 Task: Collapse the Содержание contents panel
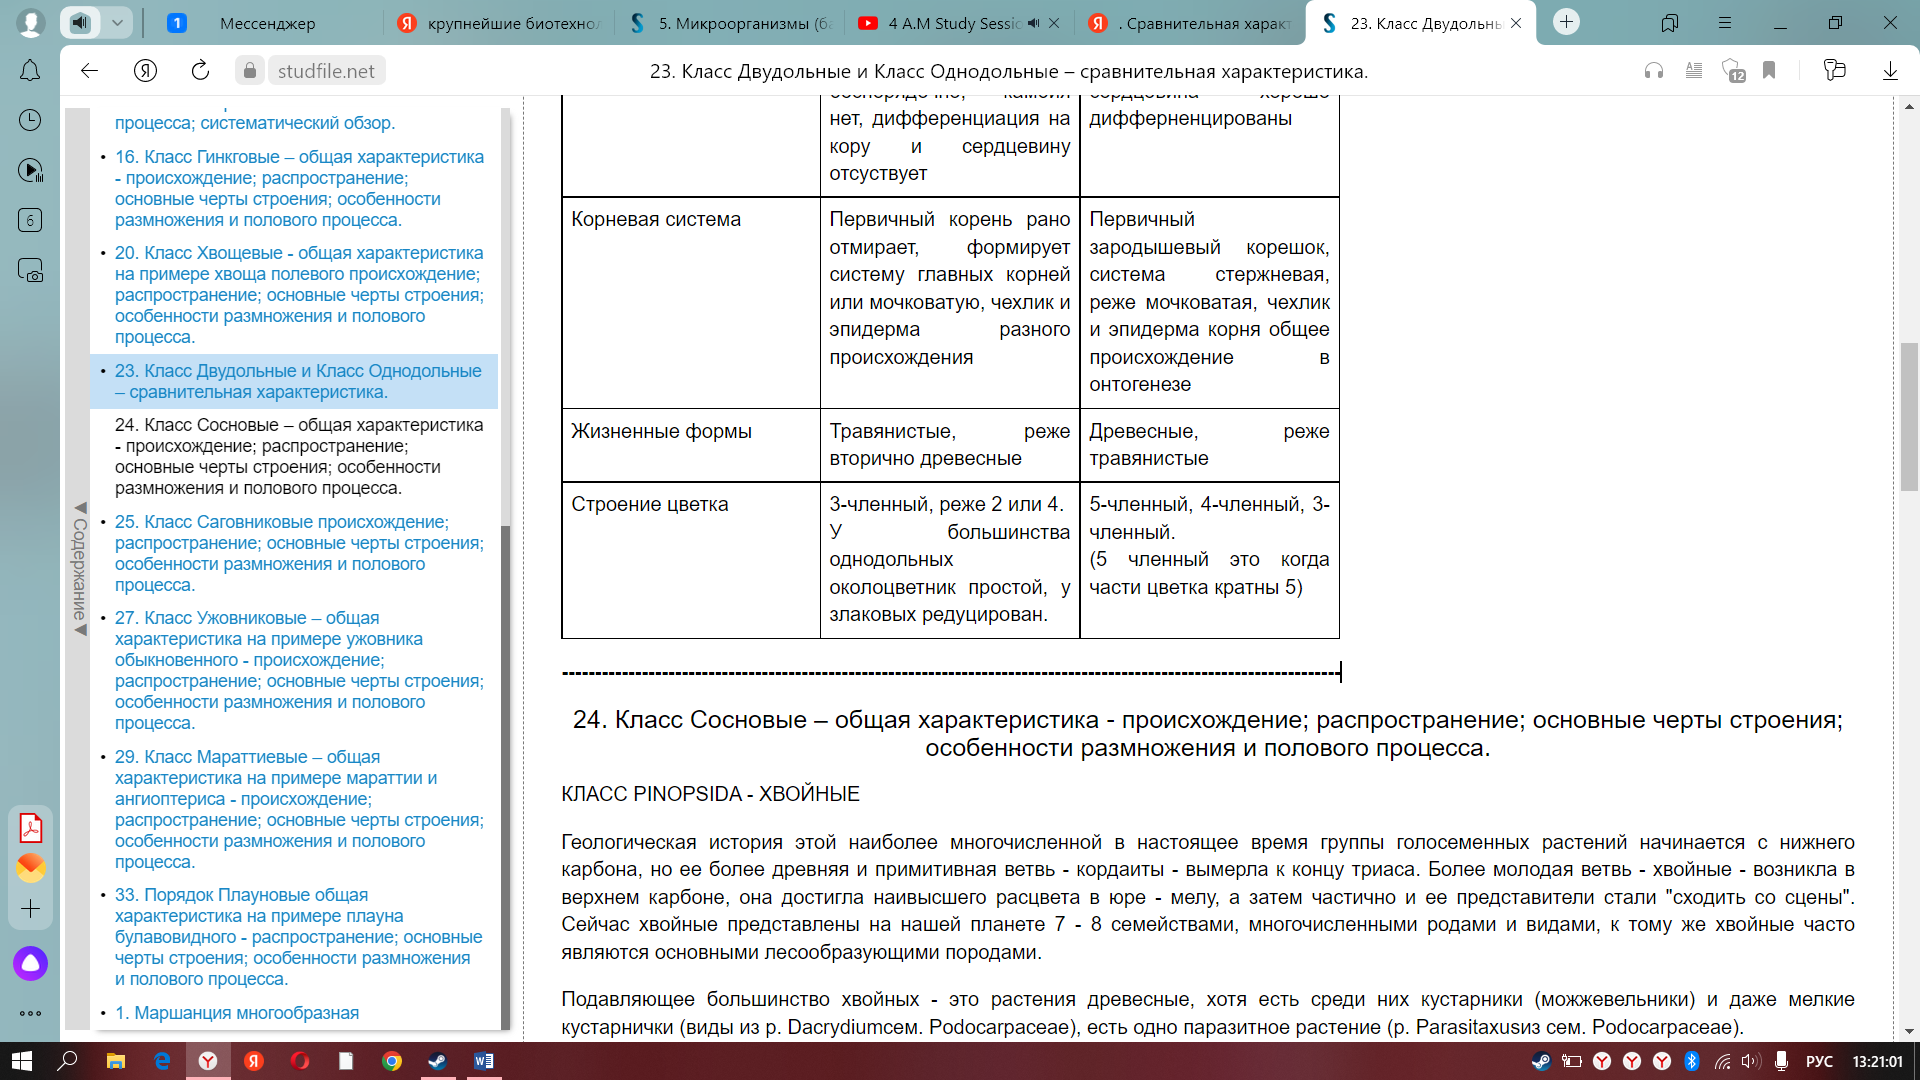point(79,569)
